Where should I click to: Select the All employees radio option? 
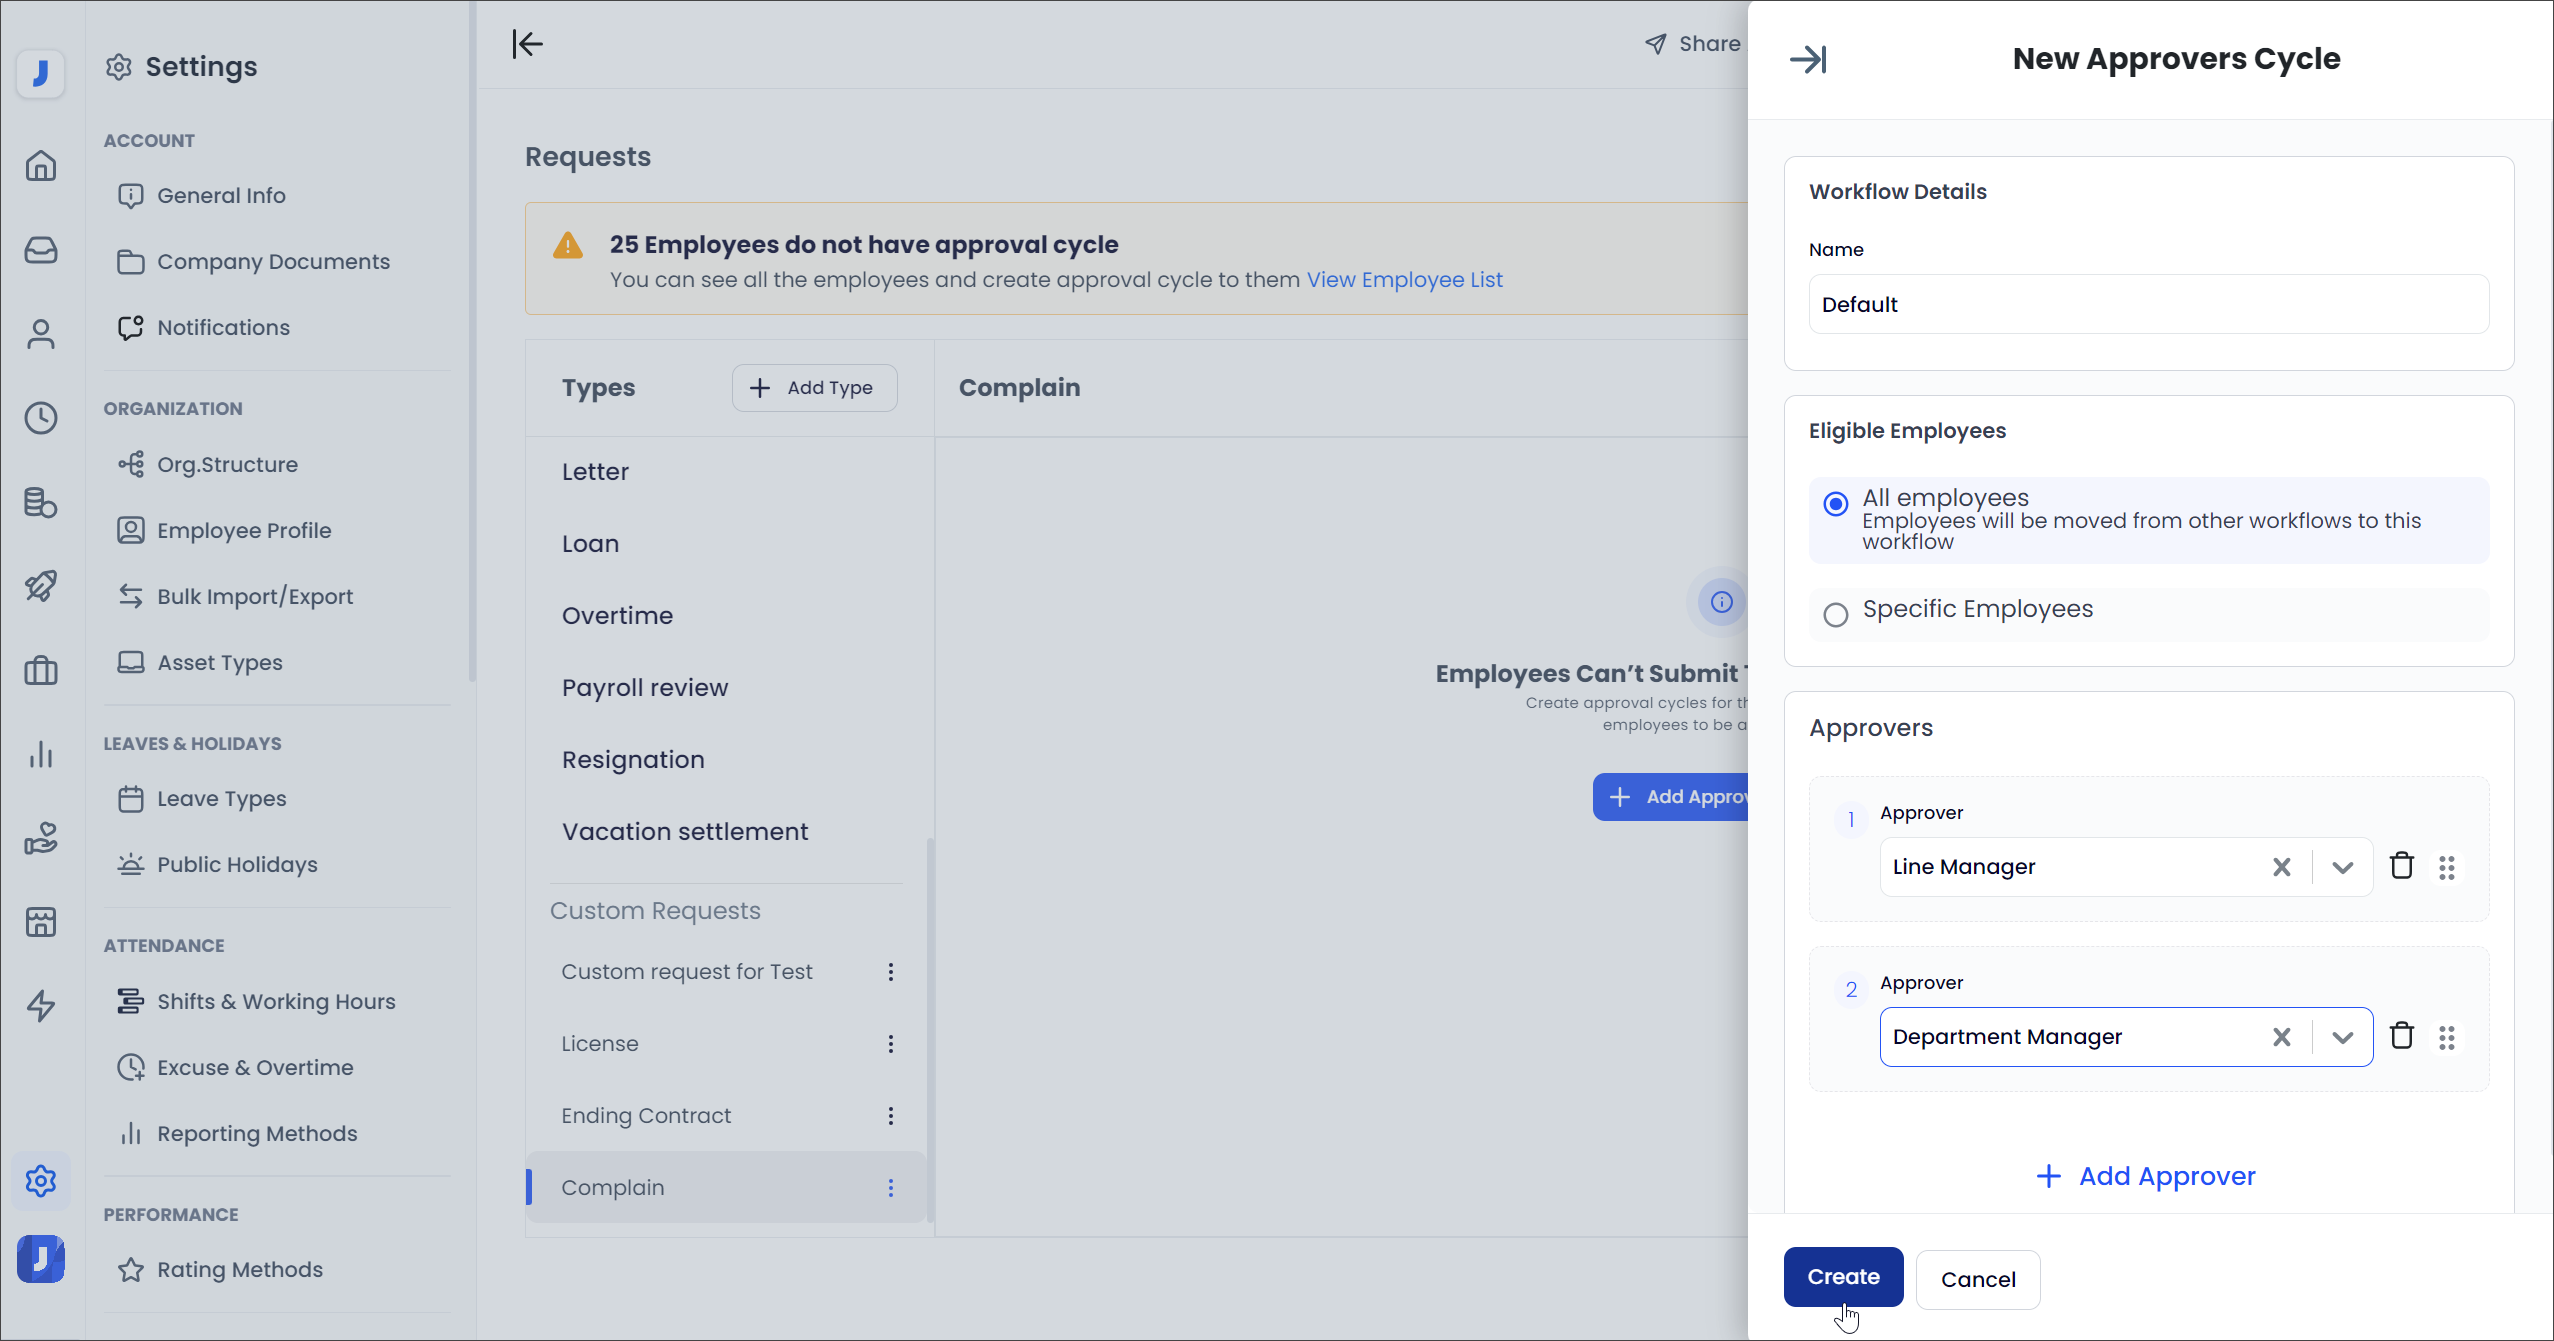click(1836, 504)
